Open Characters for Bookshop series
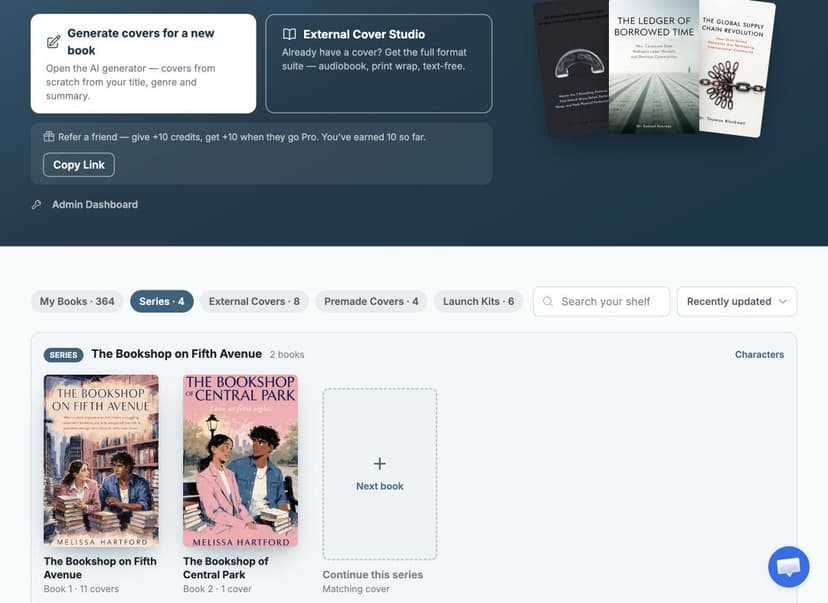The width and height of the screenshot is (828, 603). point(759,354)
